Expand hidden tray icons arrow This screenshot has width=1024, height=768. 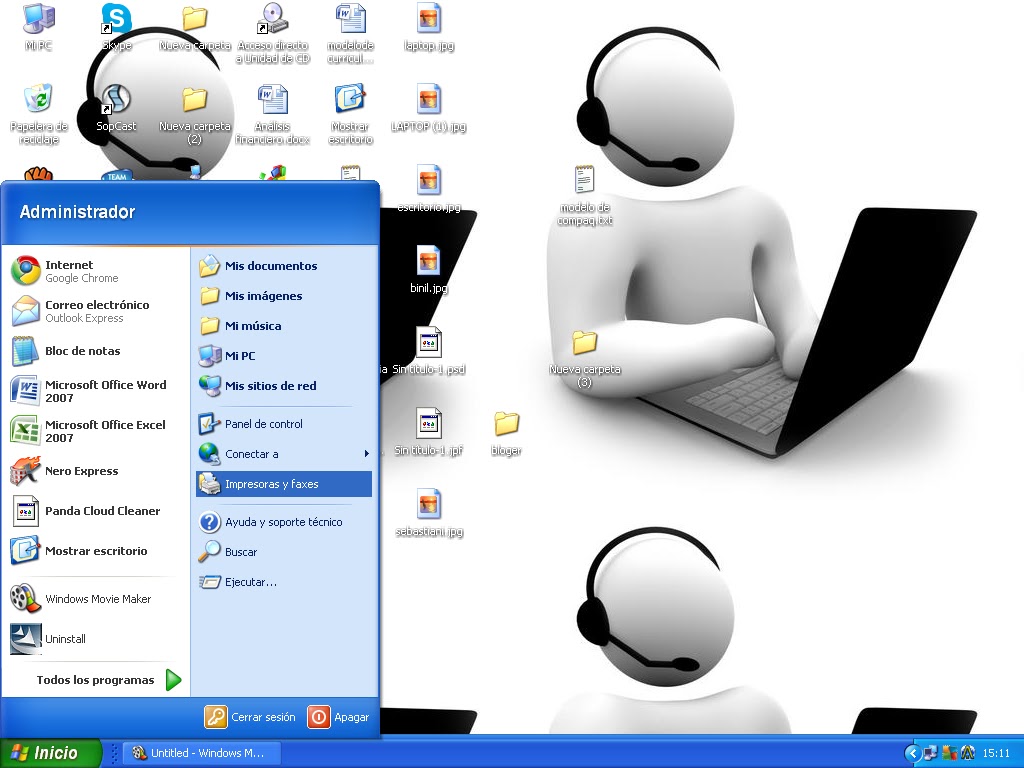(912, 754)
